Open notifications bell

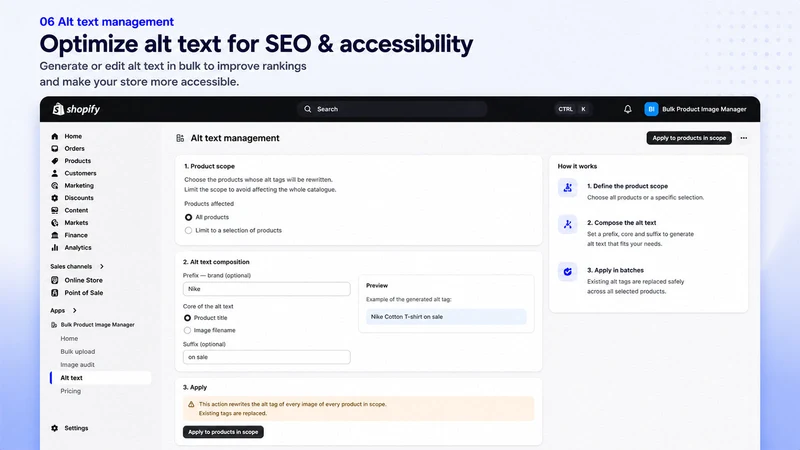point(628,109)
